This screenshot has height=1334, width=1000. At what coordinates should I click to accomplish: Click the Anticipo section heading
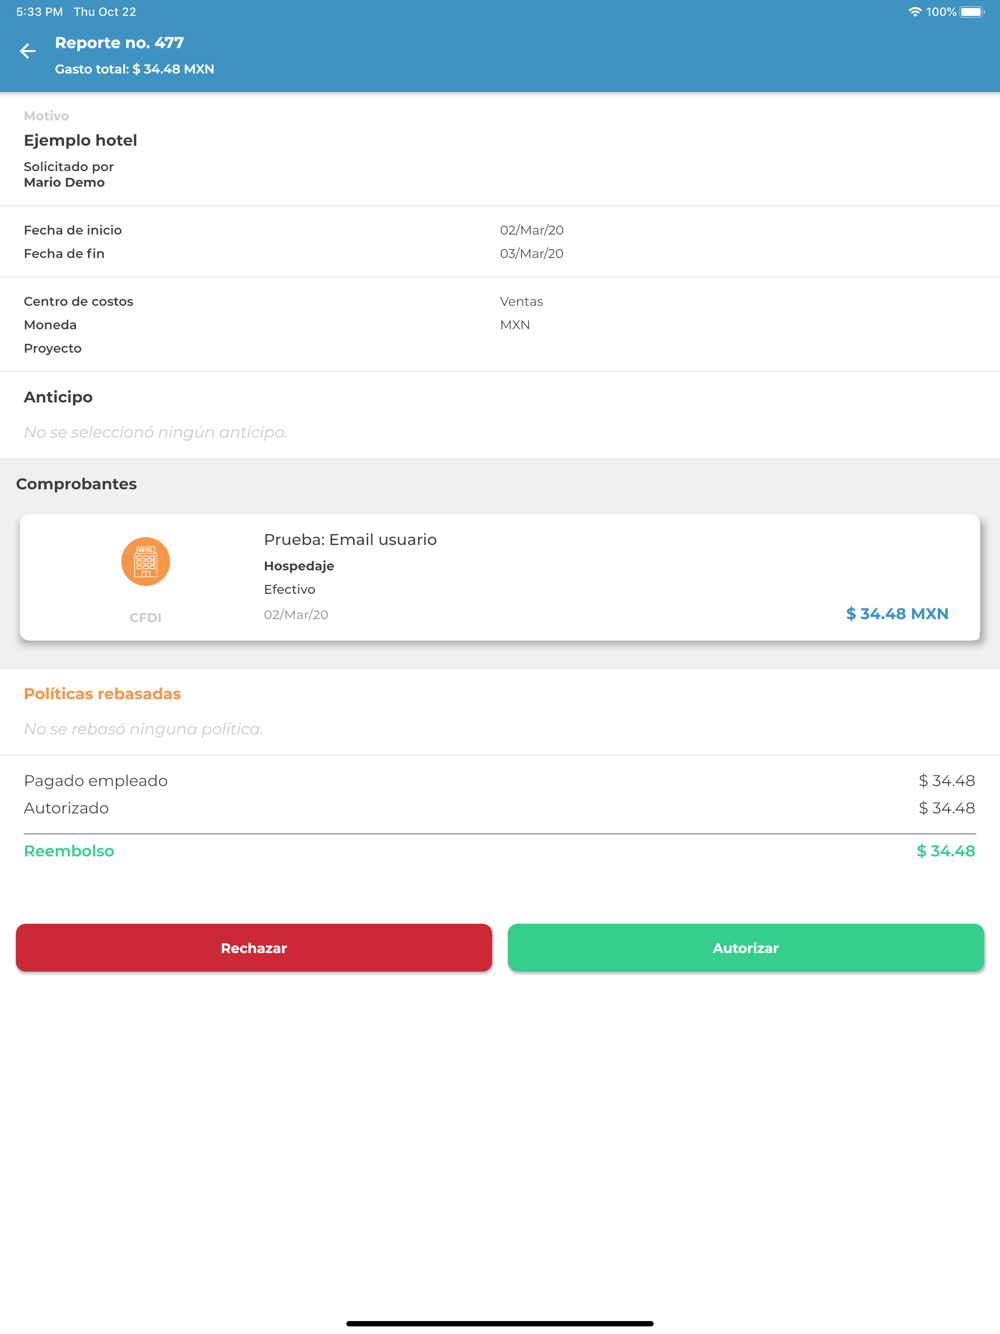coord(58,397)
